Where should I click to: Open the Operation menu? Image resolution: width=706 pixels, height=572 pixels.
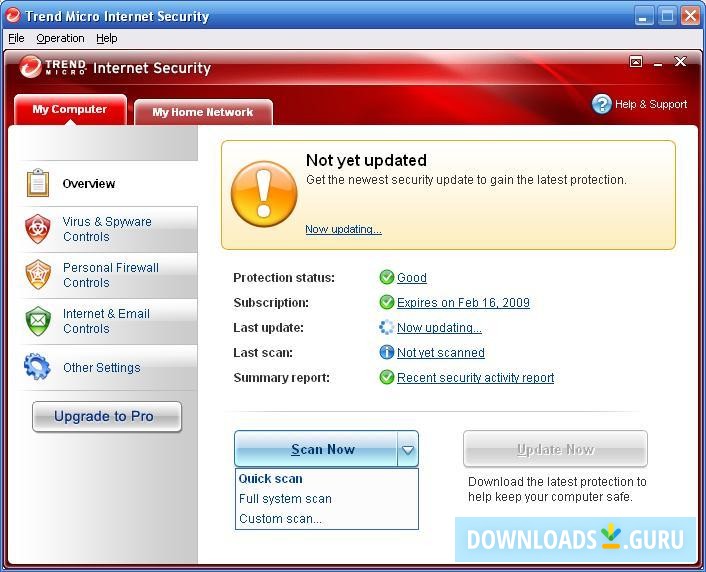click(x=60, y=38)
